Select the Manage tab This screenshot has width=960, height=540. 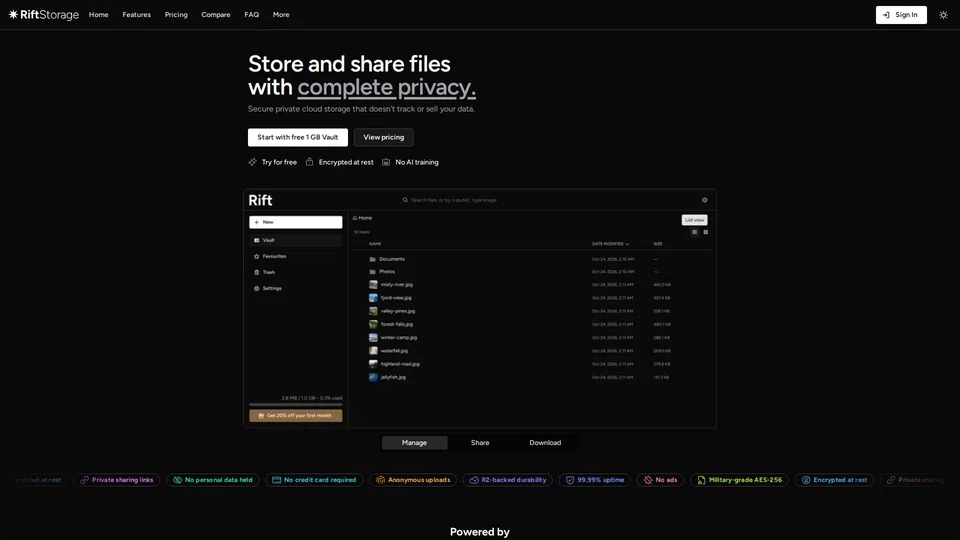[414, 443]
